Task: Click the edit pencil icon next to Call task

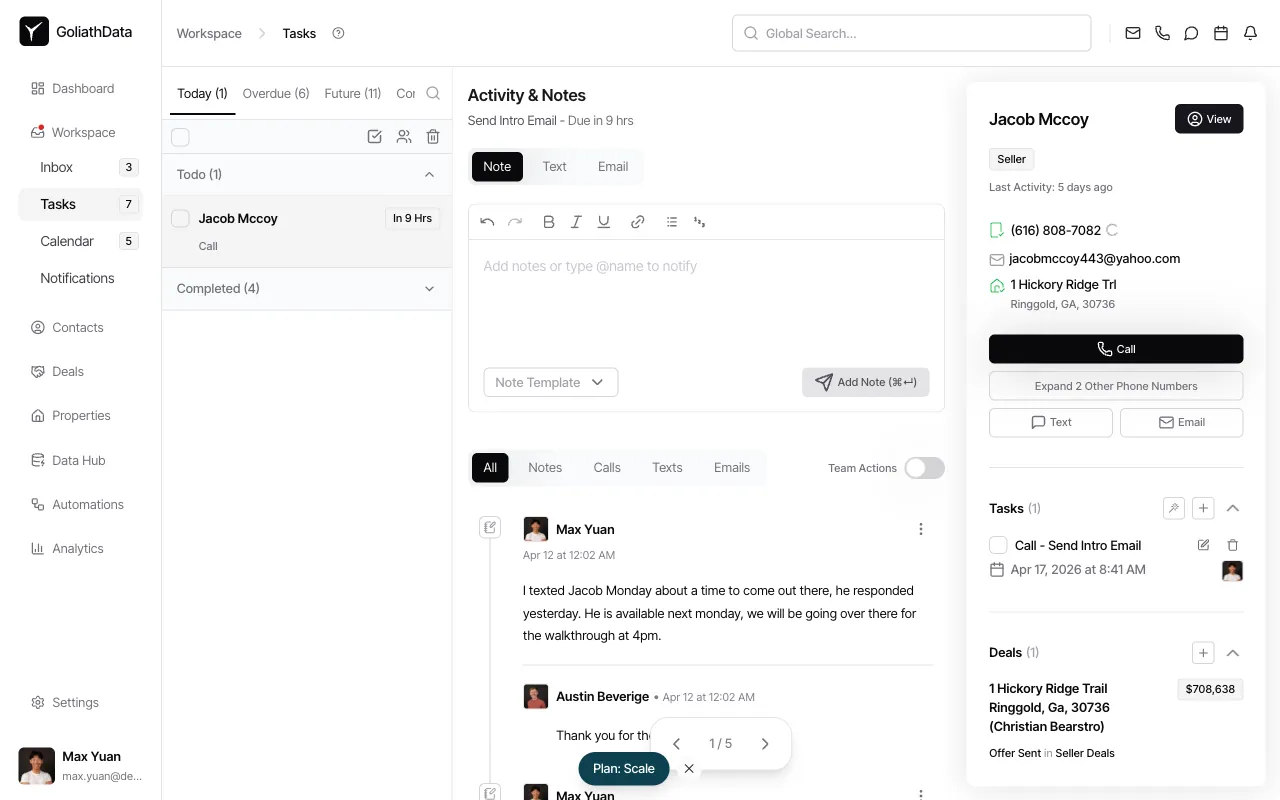Action: (1203, 545)
